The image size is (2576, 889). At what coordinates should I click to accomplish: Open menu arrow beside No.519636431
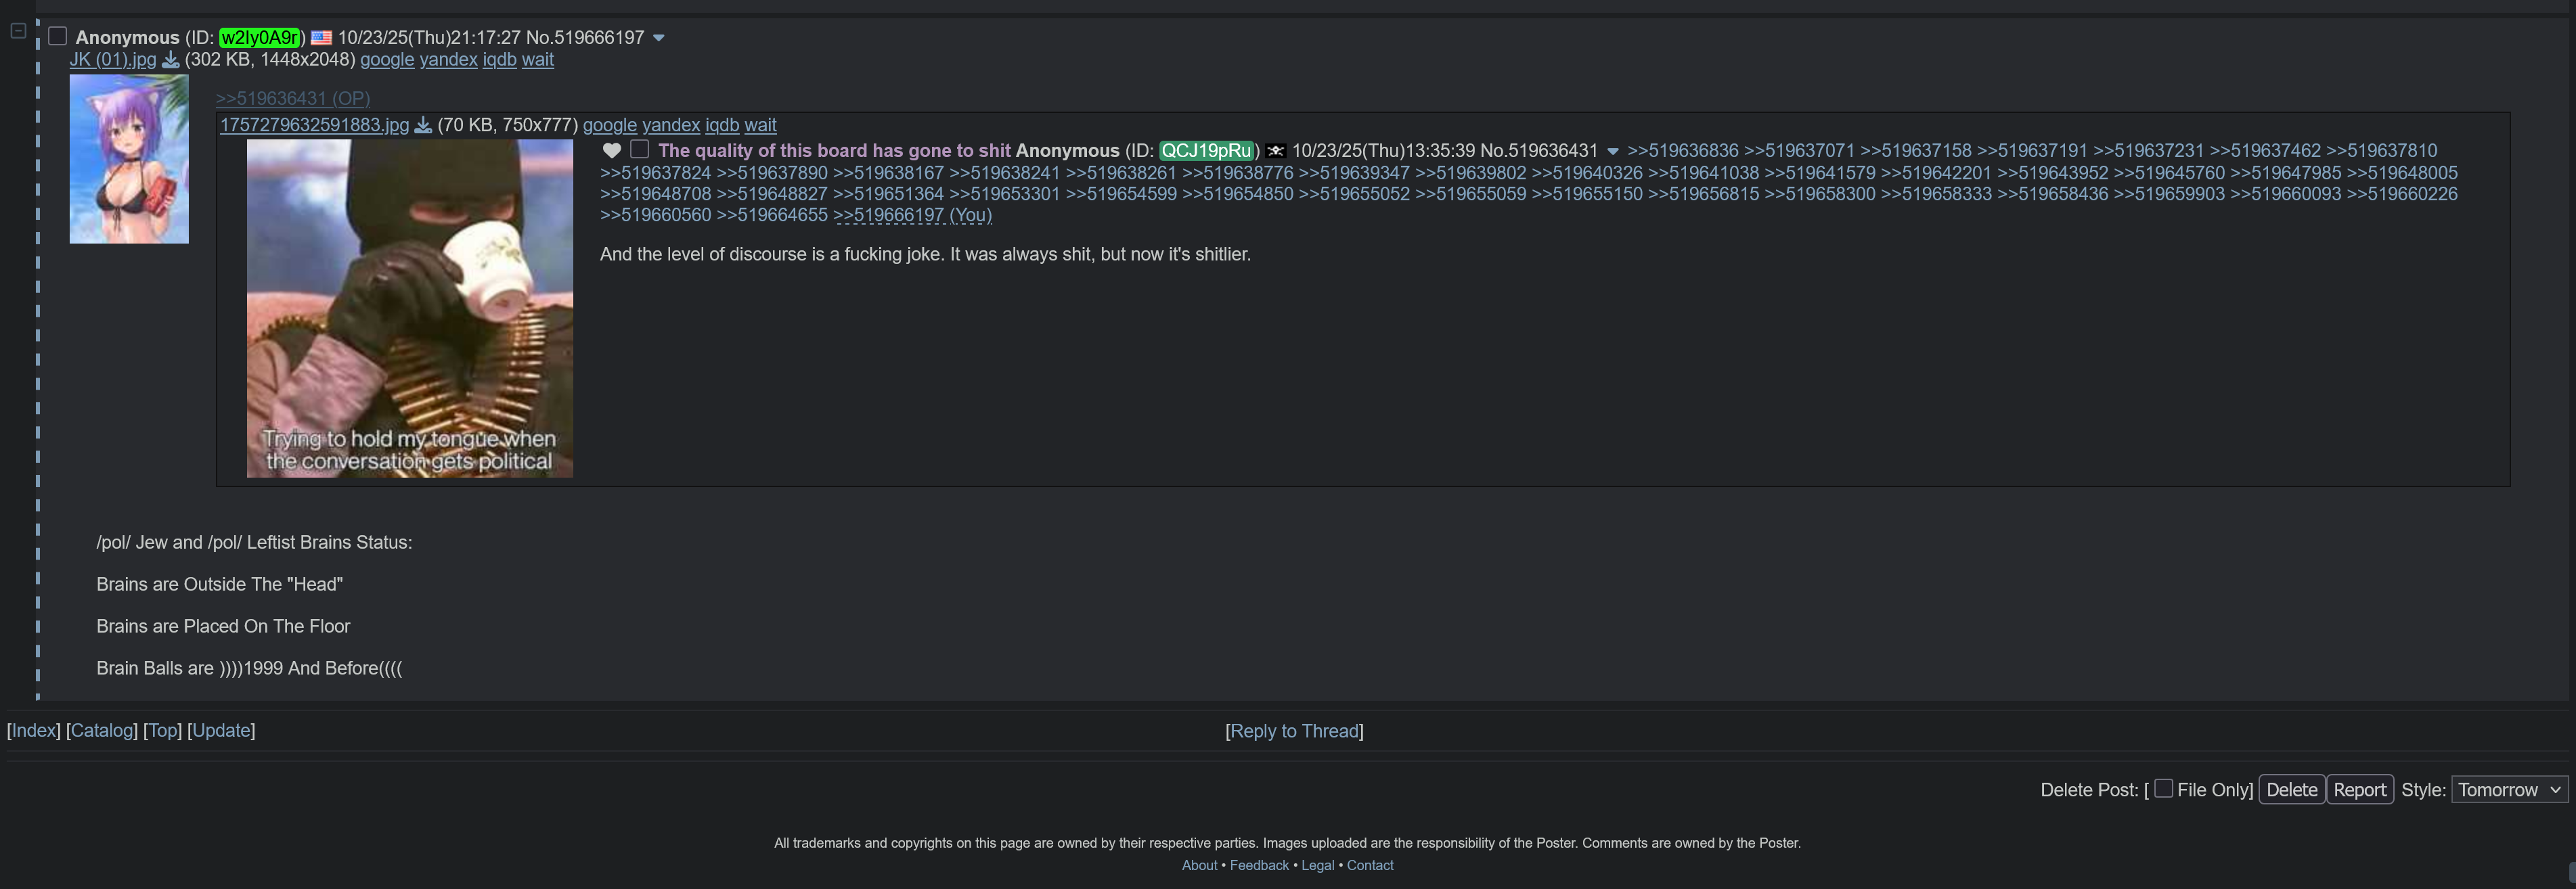1613,152
